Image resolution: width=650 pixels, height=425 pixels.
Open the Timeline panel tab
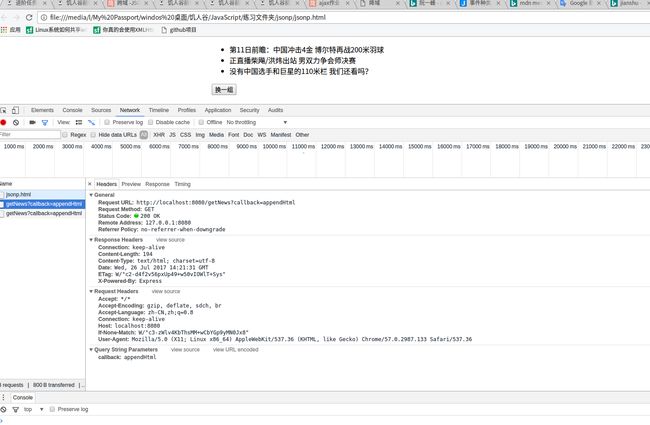(x=159, y=110)
